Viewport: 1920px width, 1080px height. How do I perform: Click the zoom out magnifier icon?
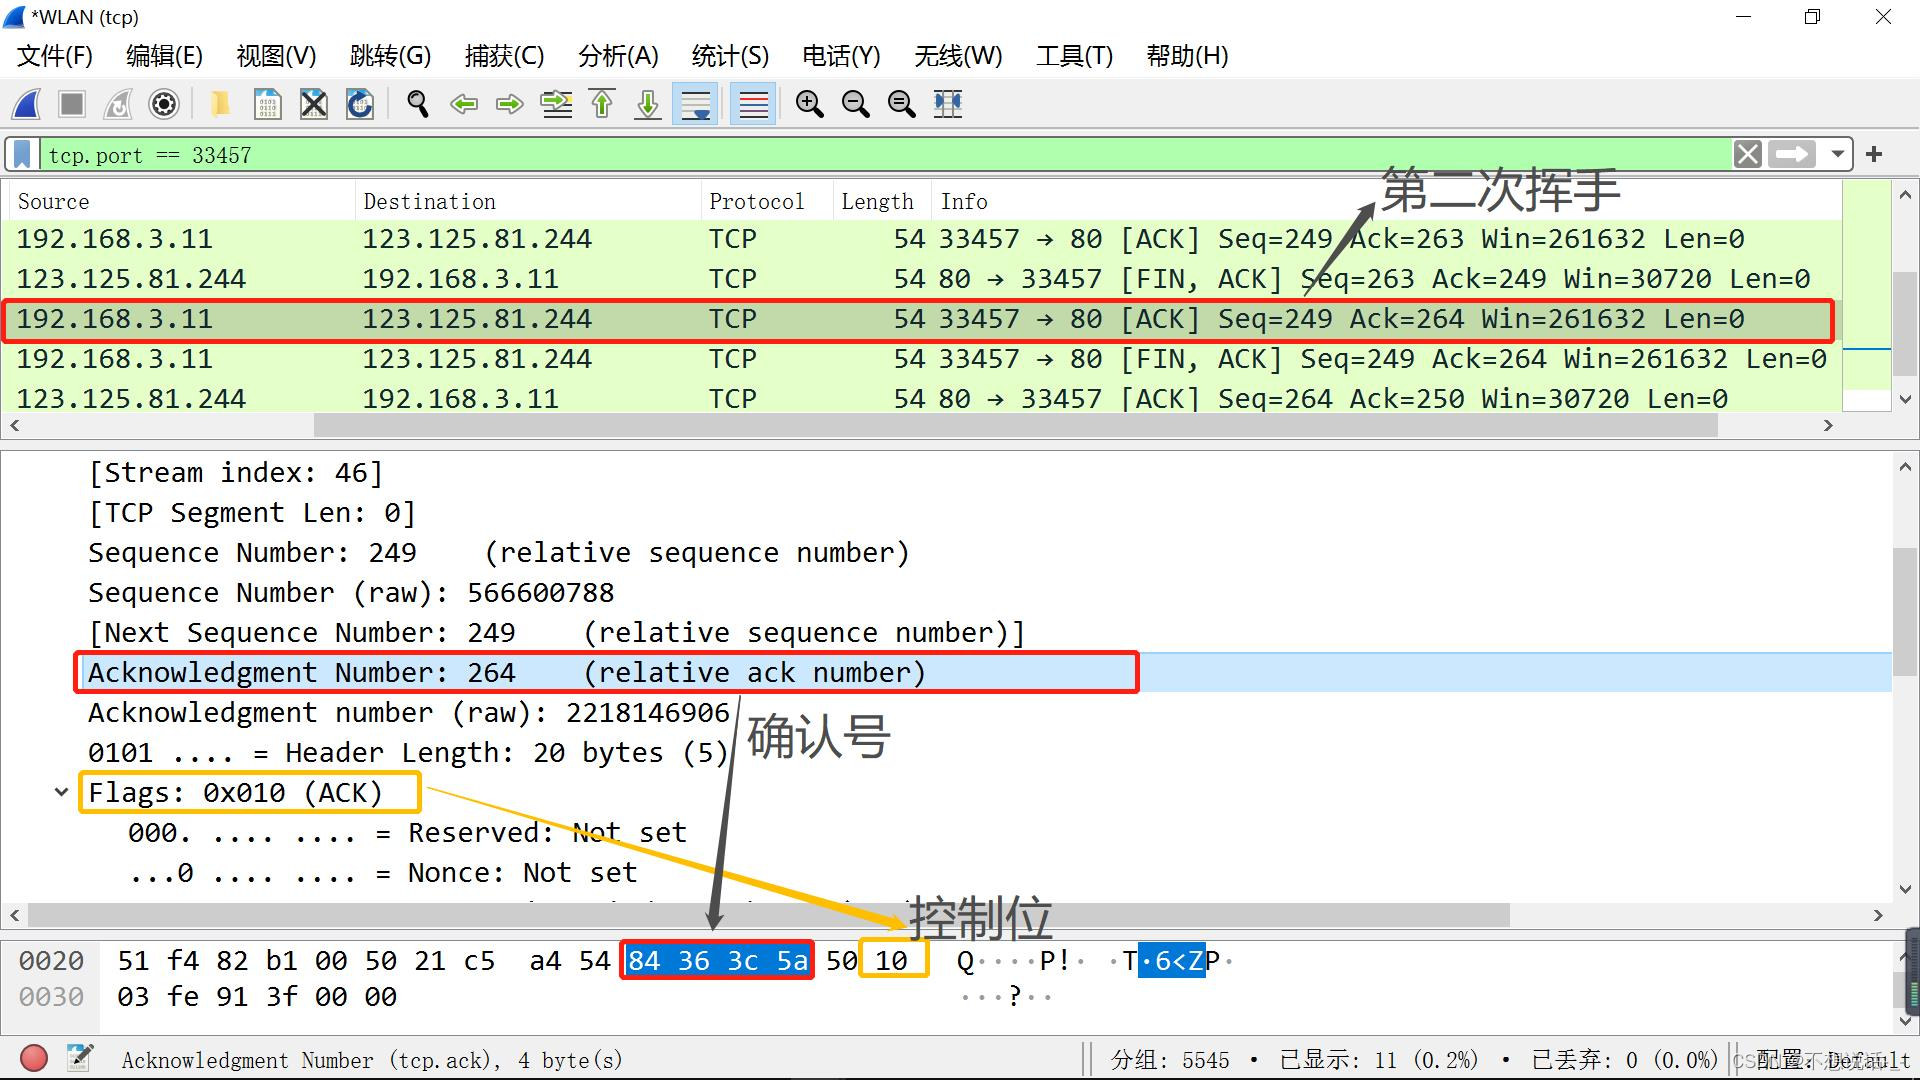pos(855,104)
